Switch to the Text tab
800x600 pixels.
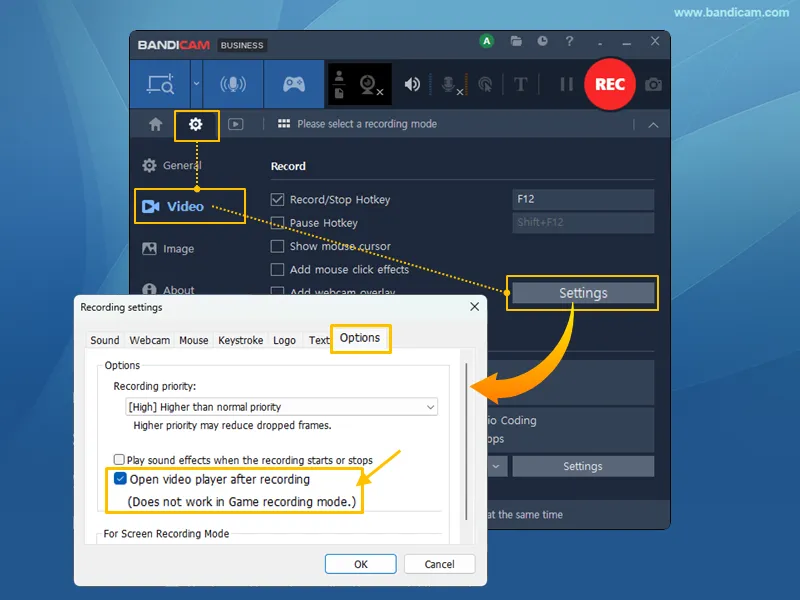pyautogui.click(x=319, y=340)
